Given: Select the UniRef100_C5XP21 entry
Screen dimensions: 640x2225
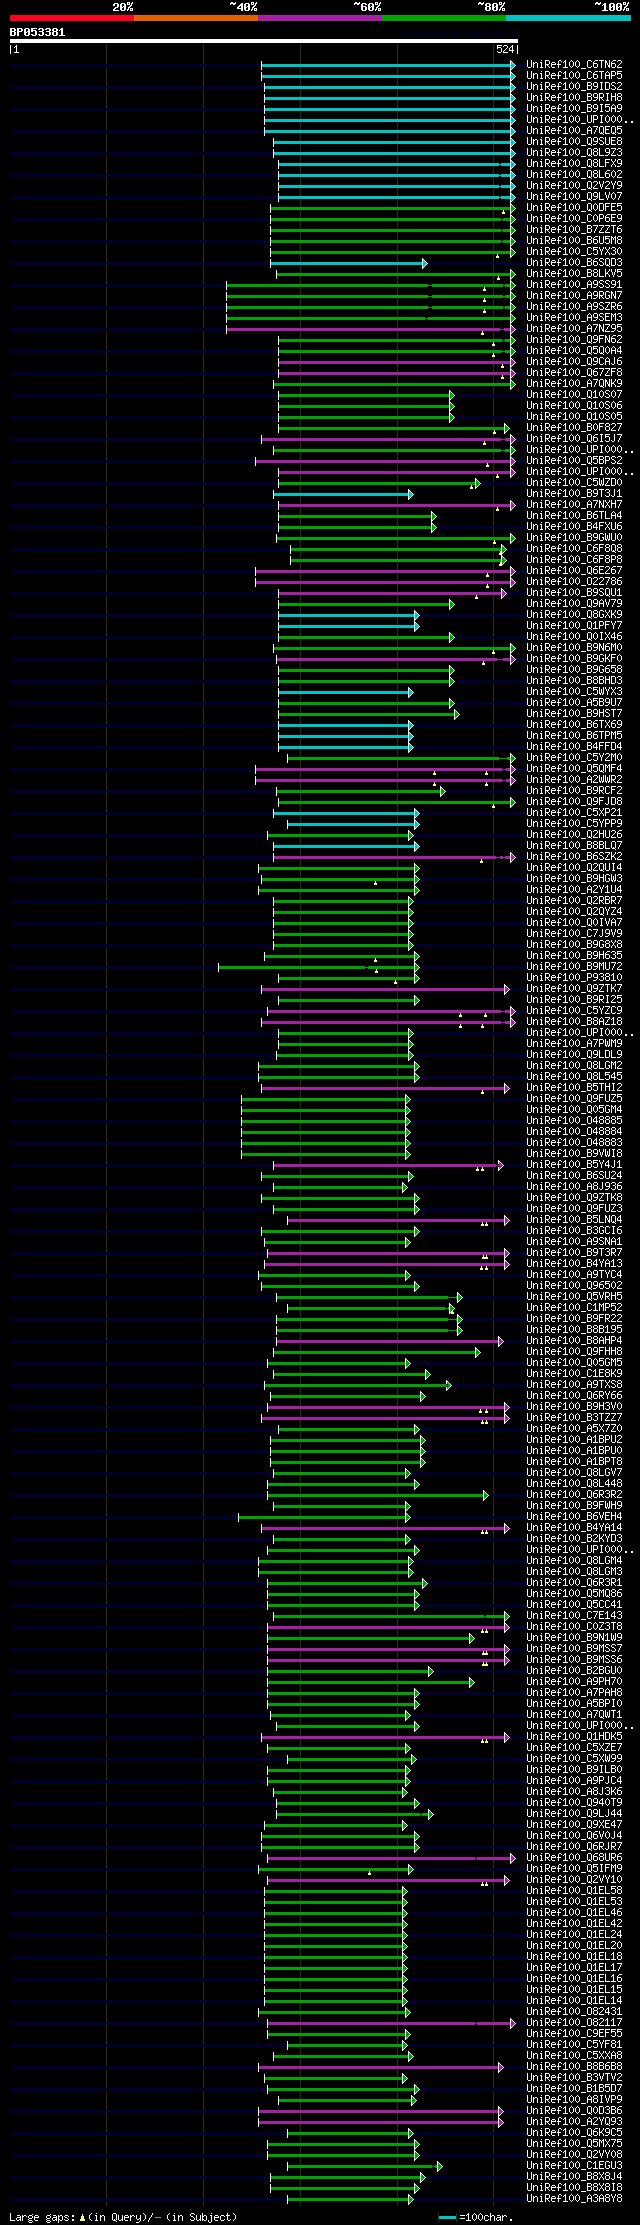Looking at the screenshot, I should pos(574,813).
